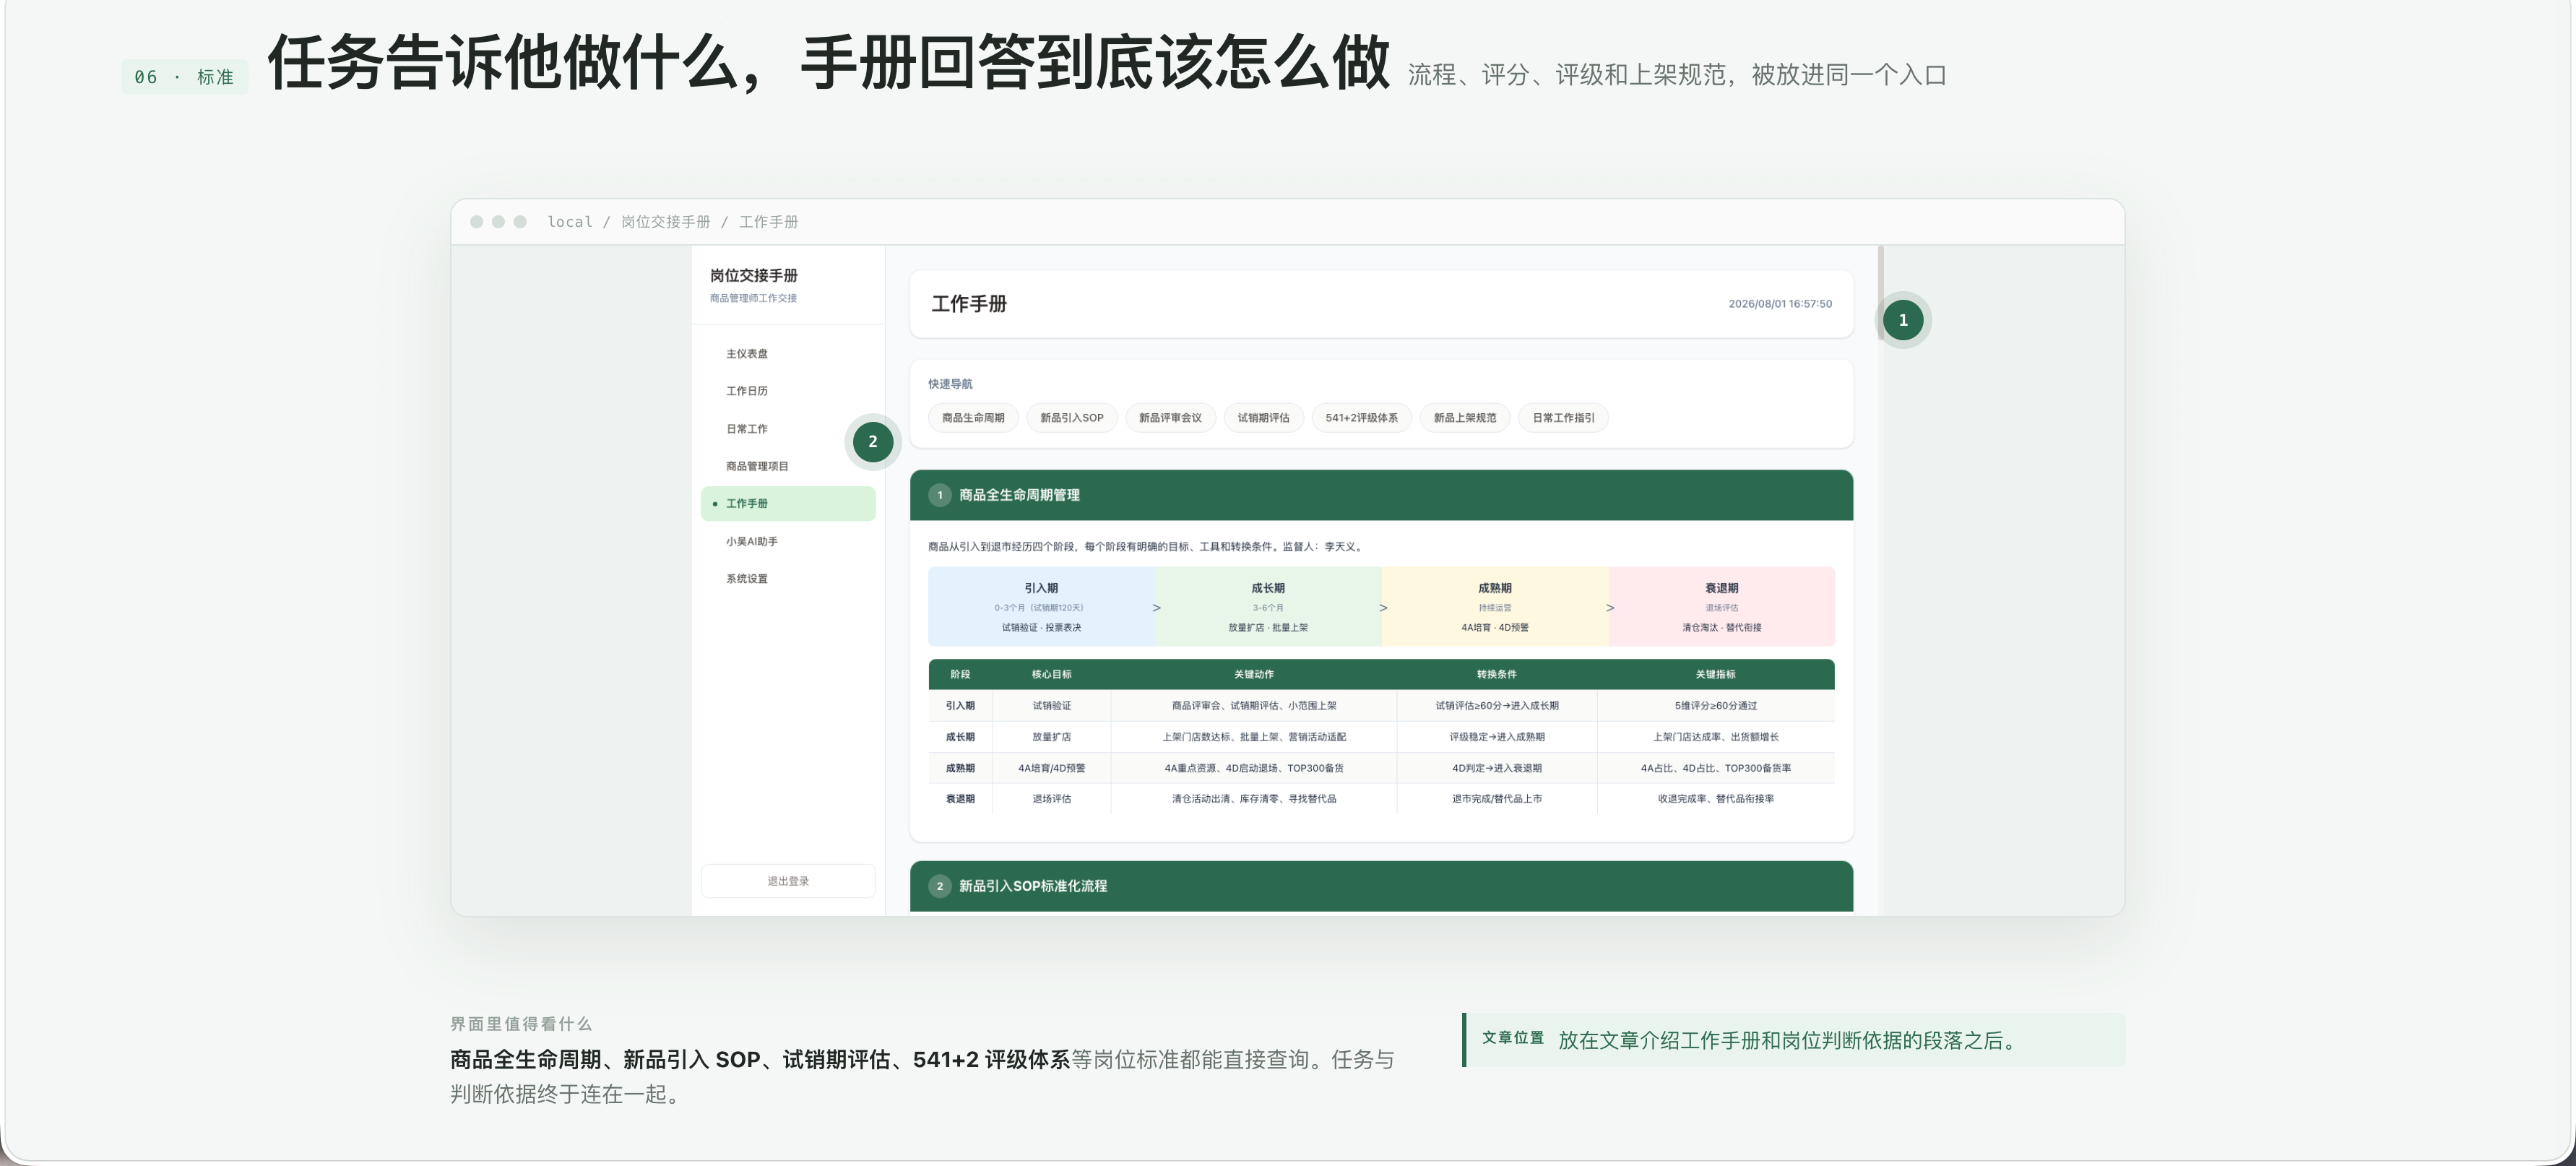
Task: Click cell 5维评分≥60分通过
Action: 1716,706
